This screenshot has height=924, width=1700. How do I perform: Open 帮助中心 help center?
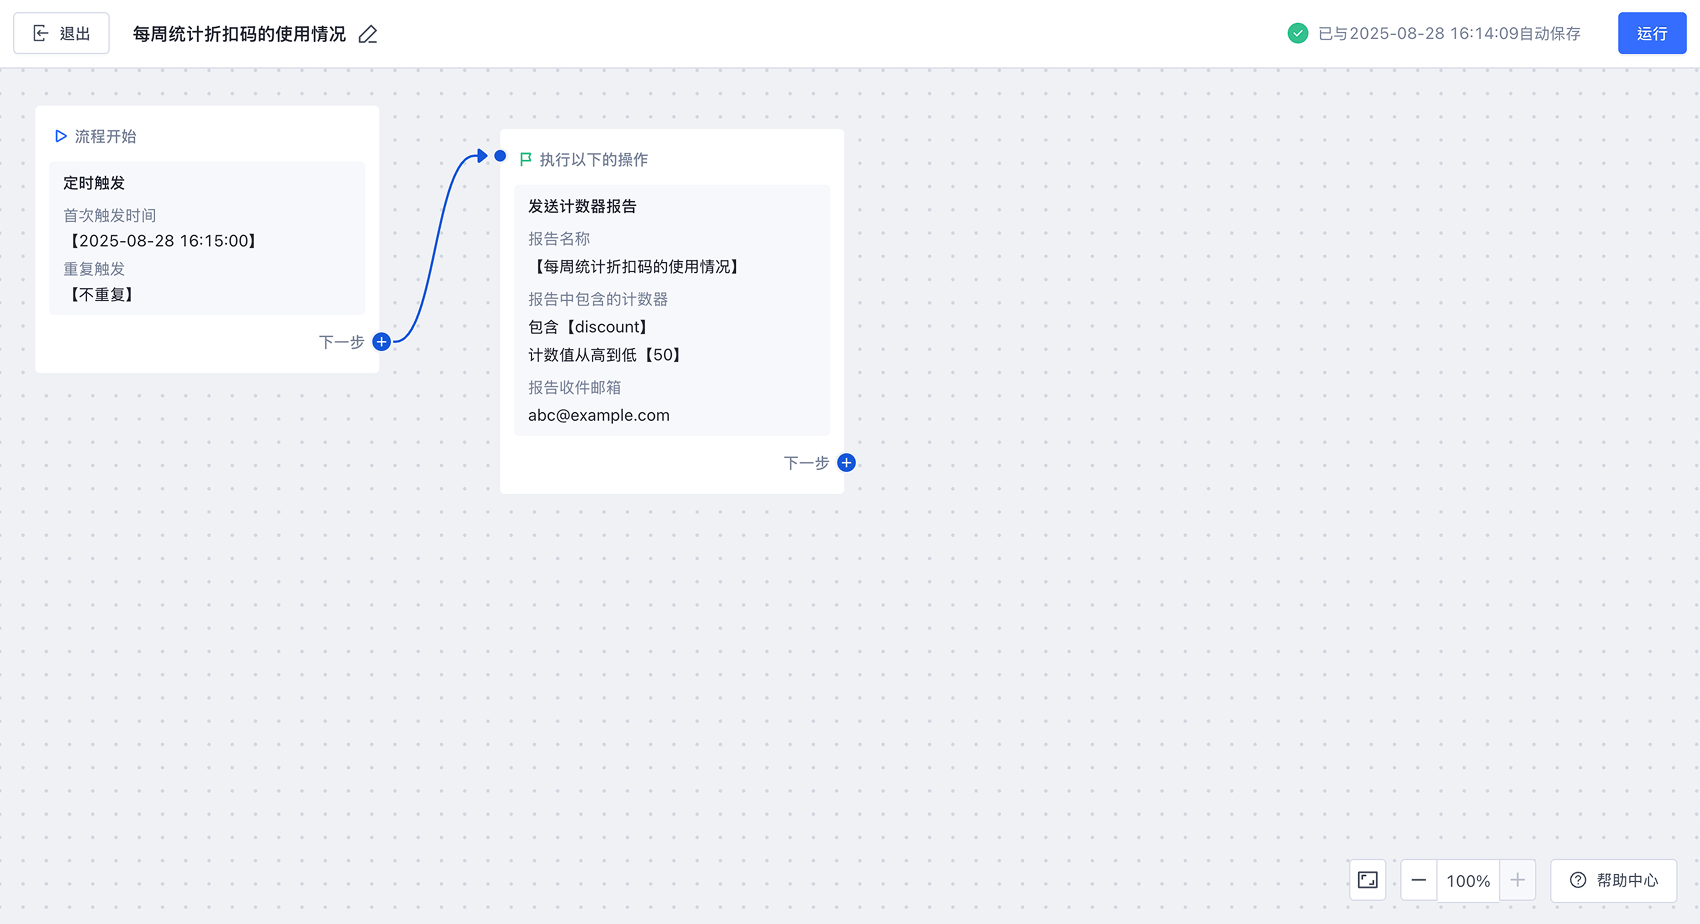pyautogui.click(x=1613, y=880)
